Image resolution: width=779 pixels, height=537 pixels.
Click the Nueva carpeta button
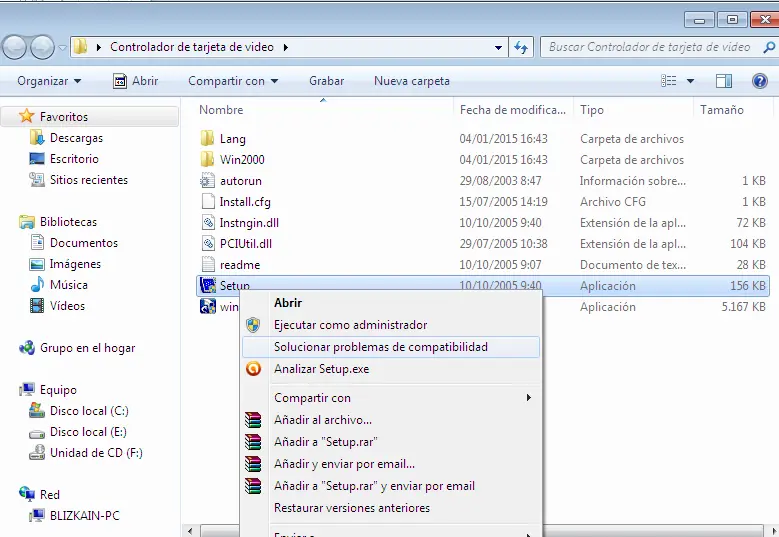[x=411, y=81]
